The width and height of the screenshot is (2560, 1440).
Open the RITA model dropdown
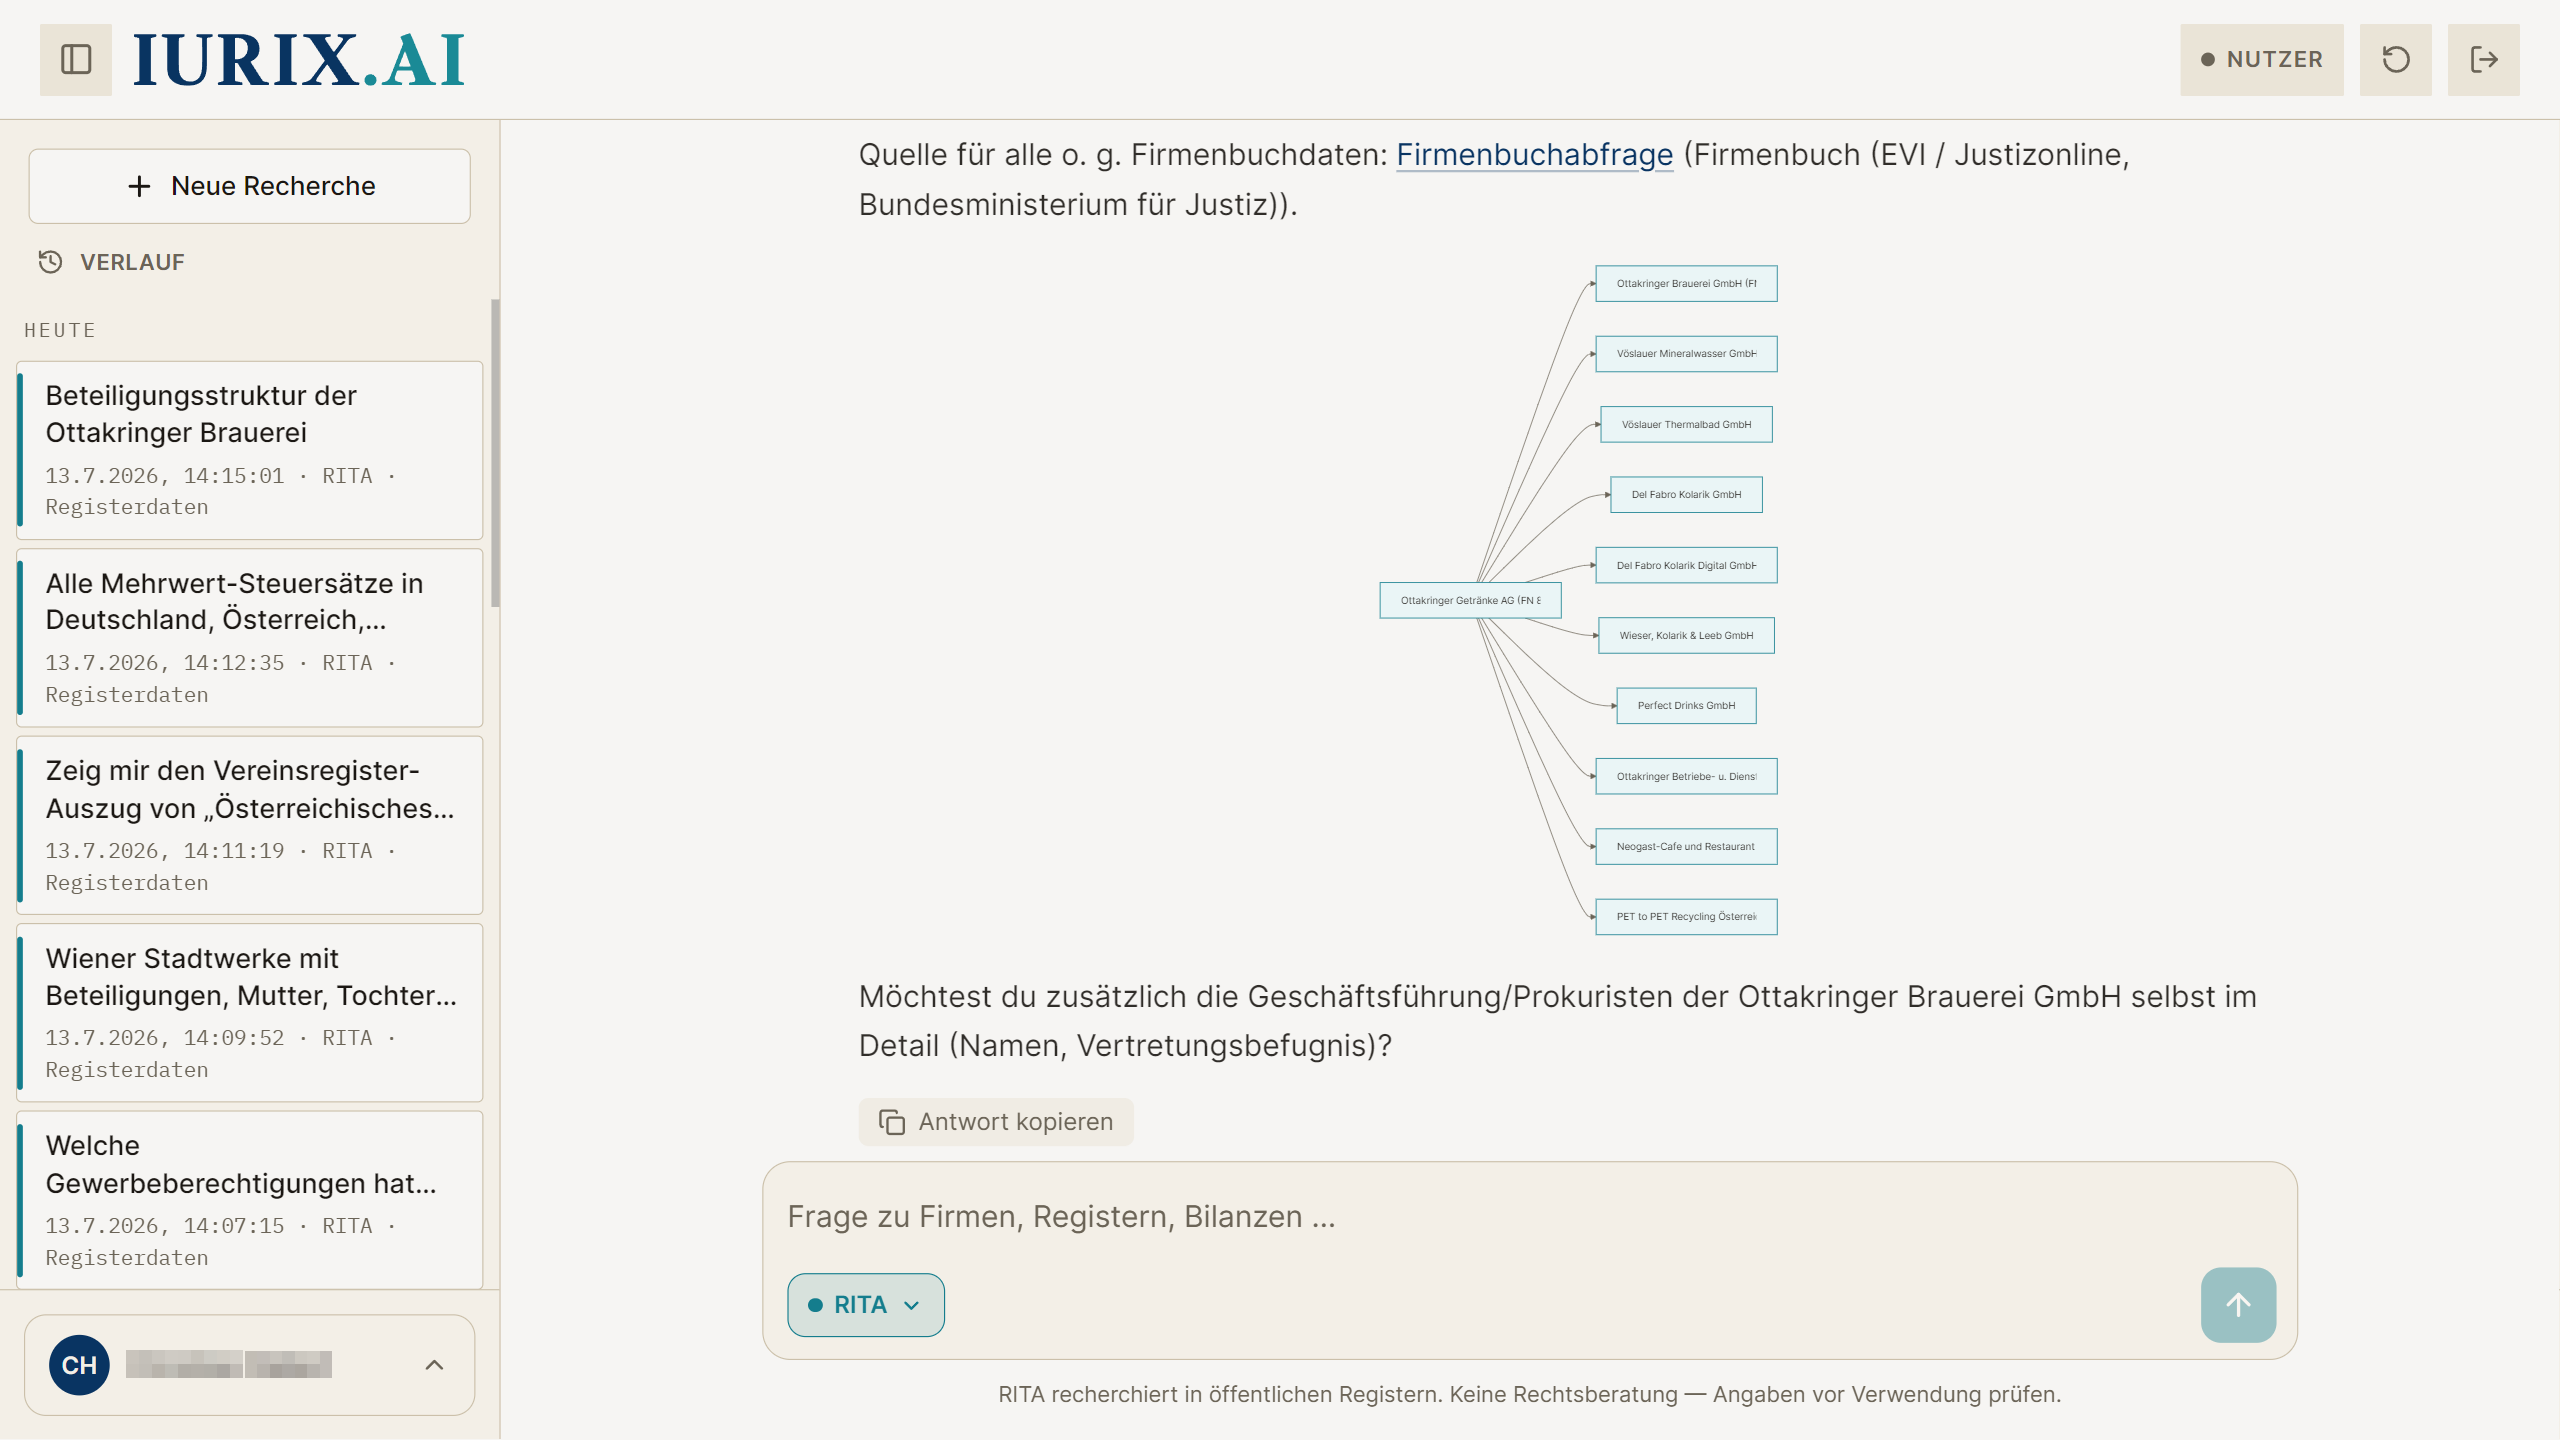(x=866, y=1305)
